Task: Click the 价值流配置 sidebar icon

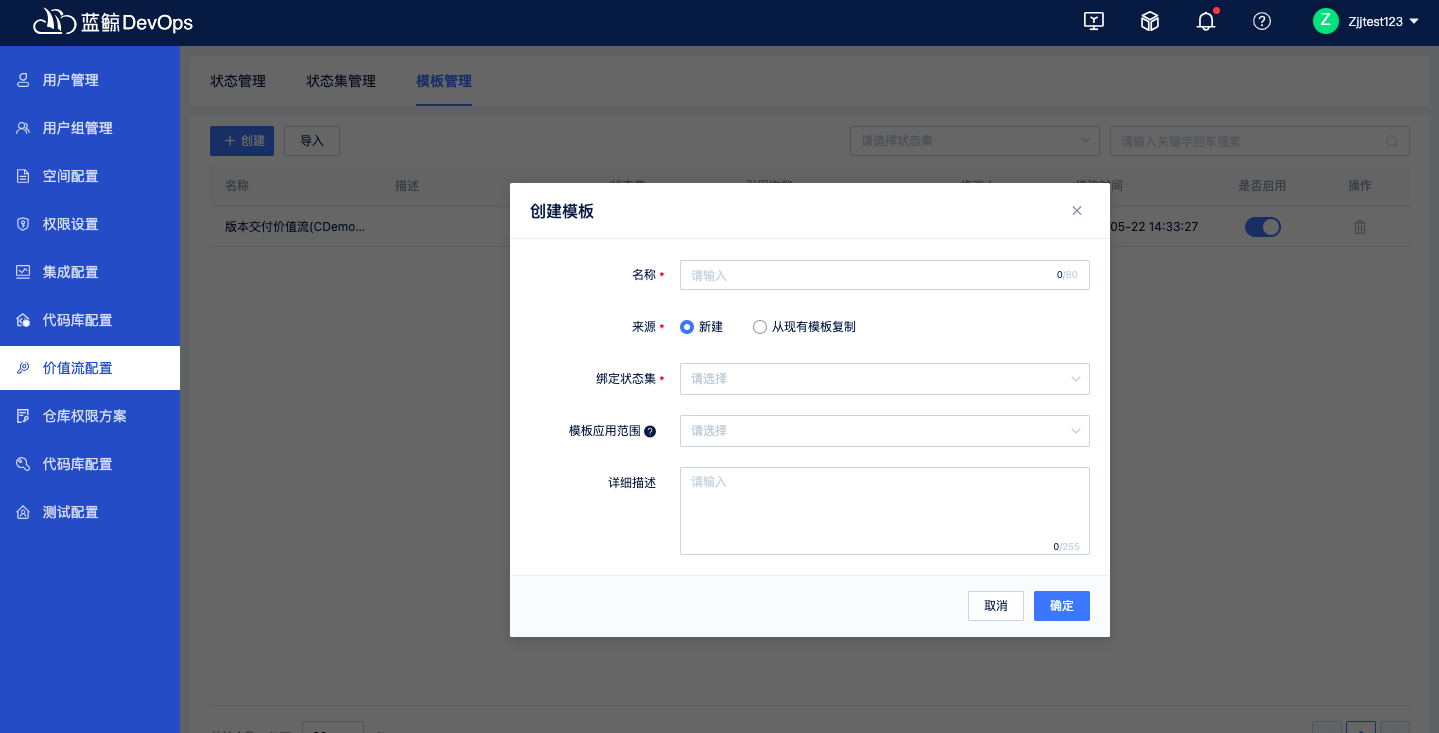Action: (x=23, y=368)
